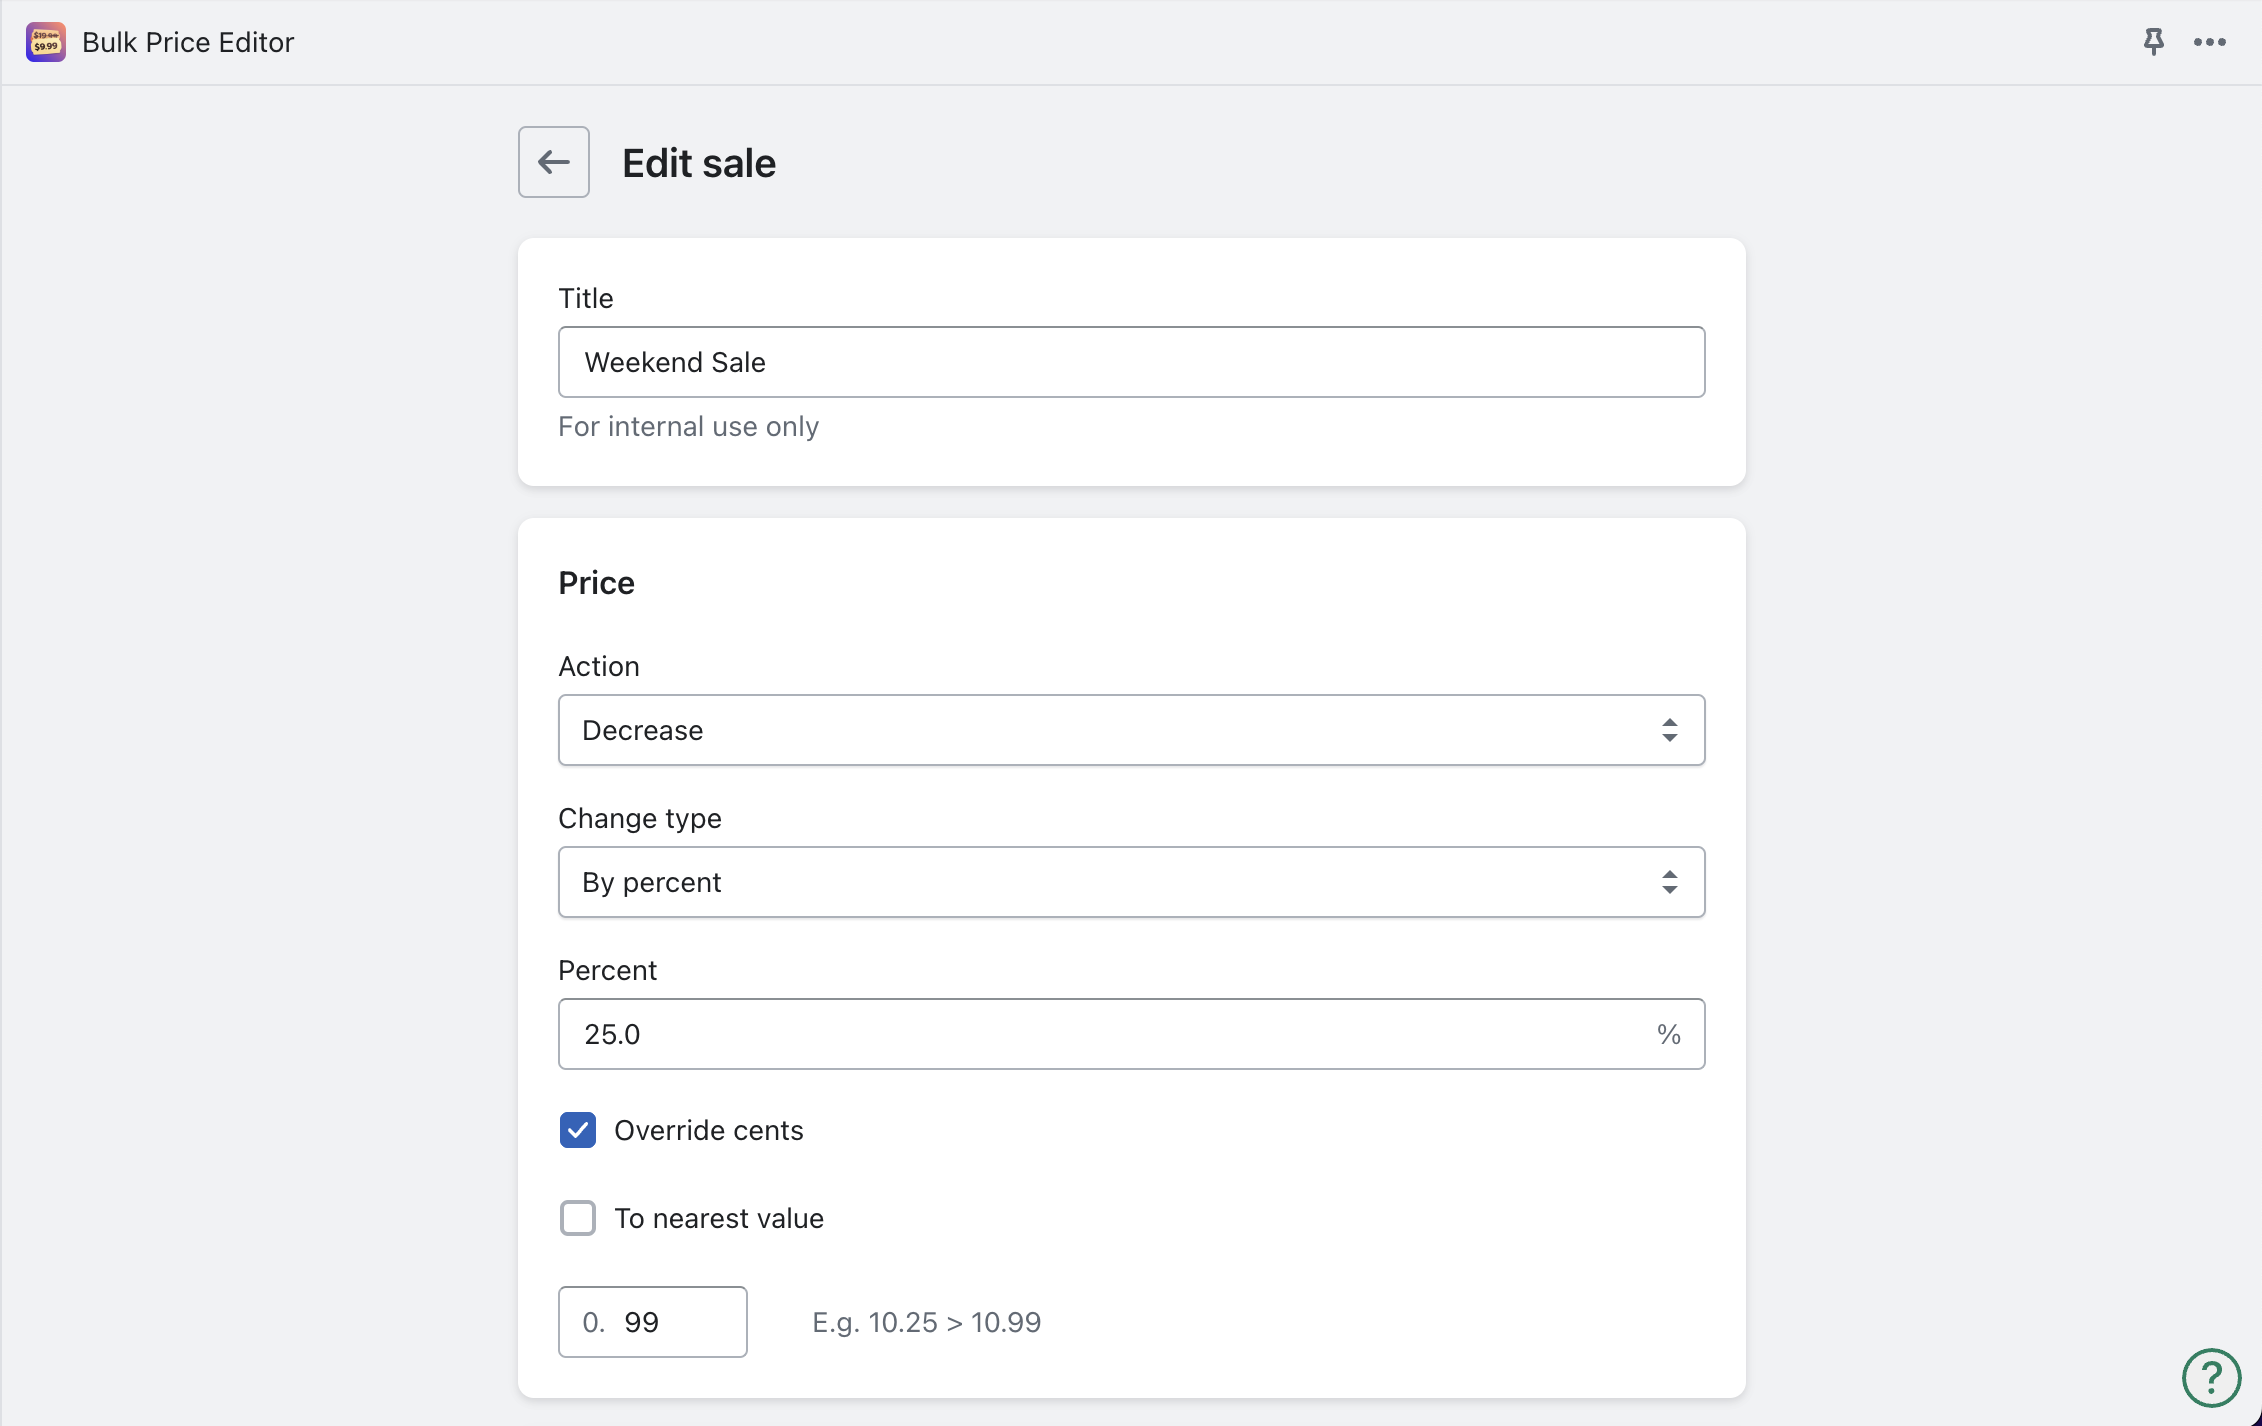The width and height of the screenshot is (2262, 1426).
Task: Click the back arrow button
Action: pos(553,162)
